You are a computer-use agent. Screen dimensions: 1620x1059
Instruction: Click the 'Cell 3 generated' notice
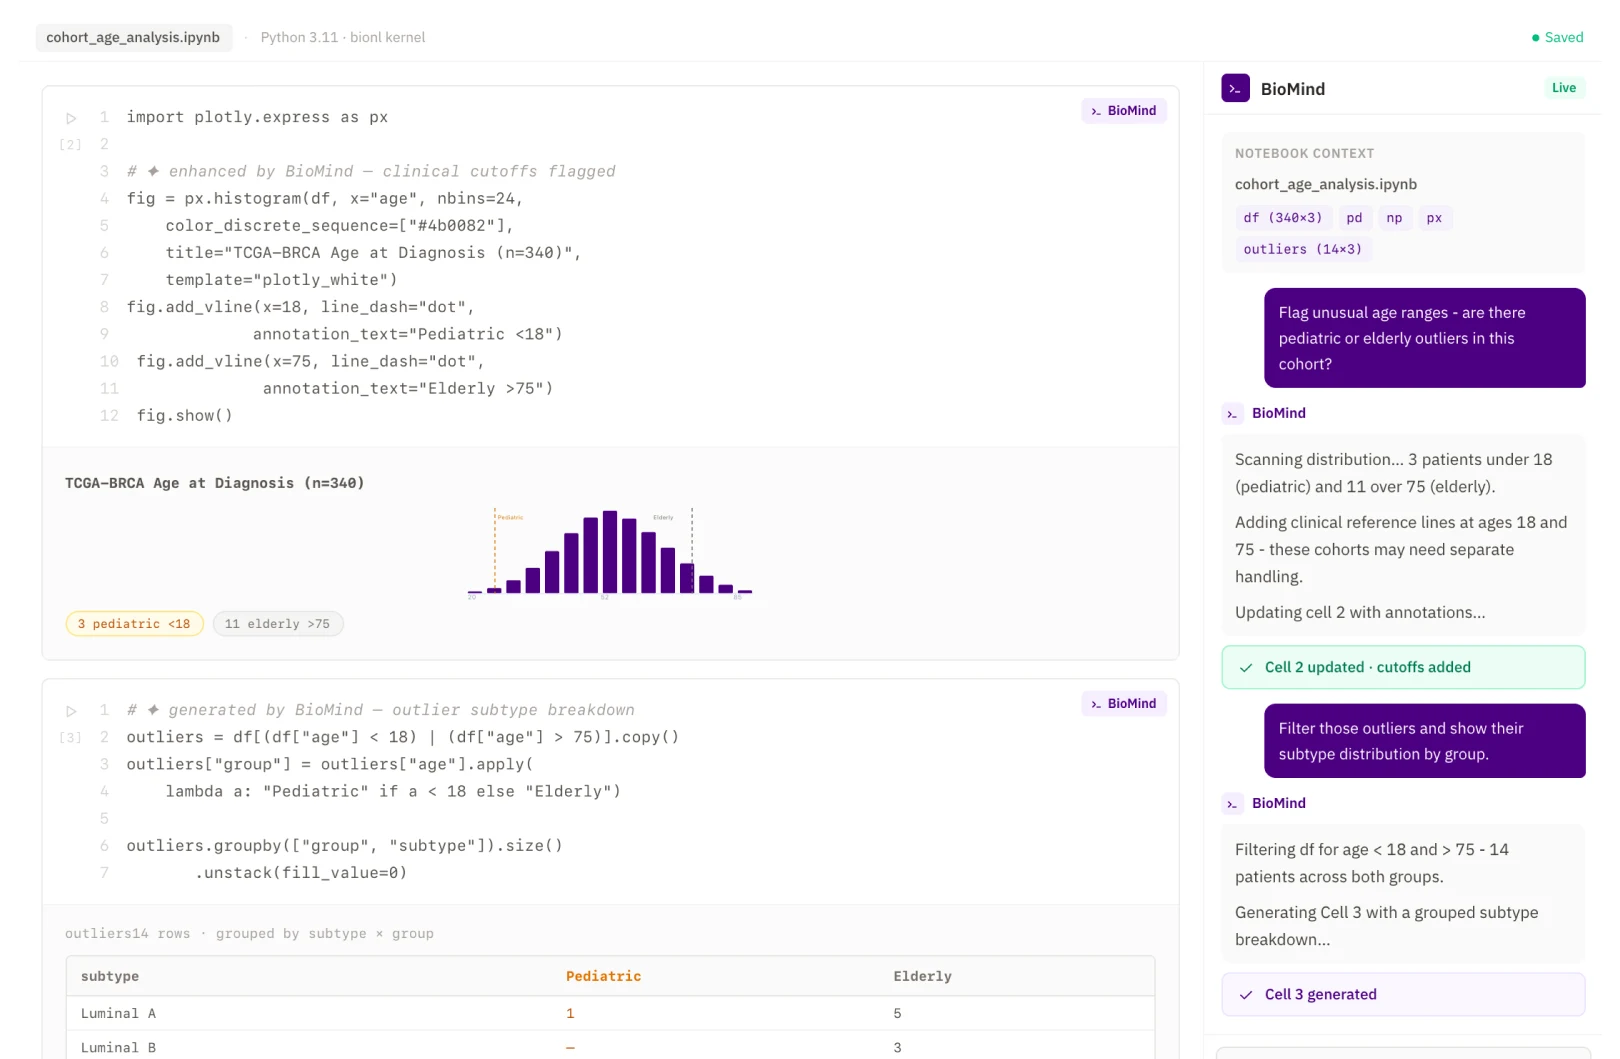[x=1403, y=994]
